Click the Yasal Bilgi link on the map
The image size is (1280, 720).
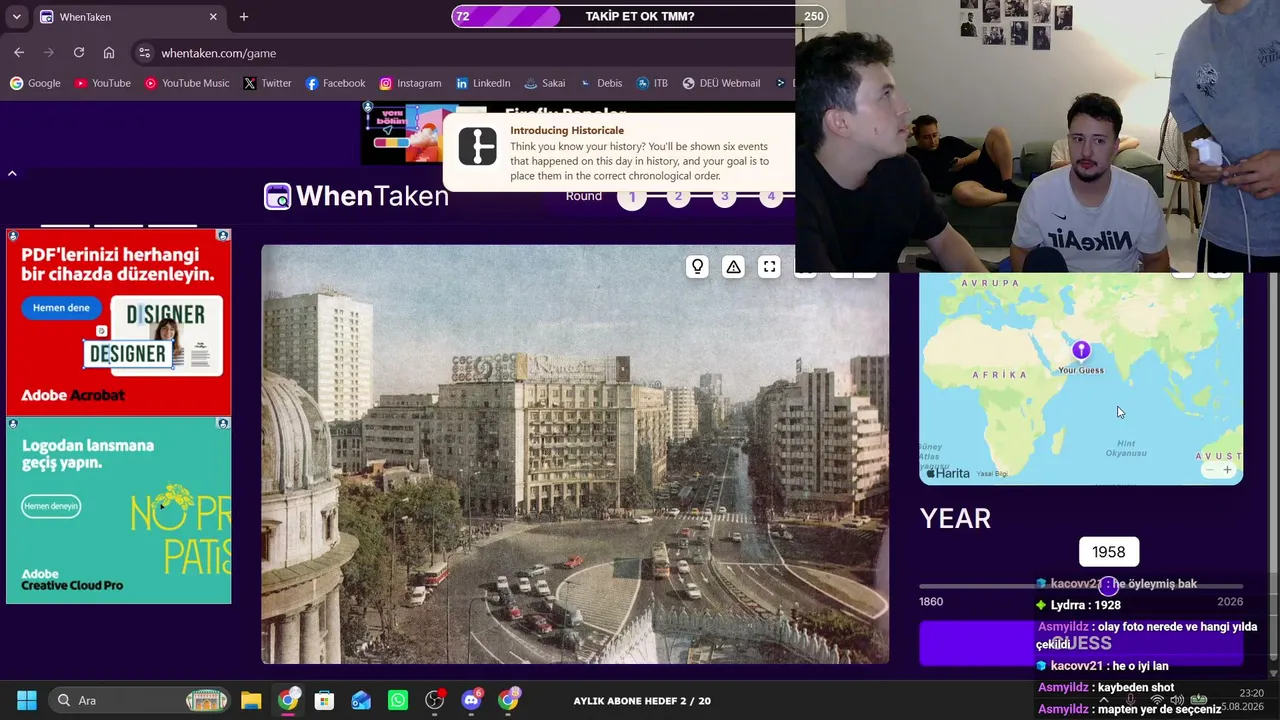[x=991, y=474]
